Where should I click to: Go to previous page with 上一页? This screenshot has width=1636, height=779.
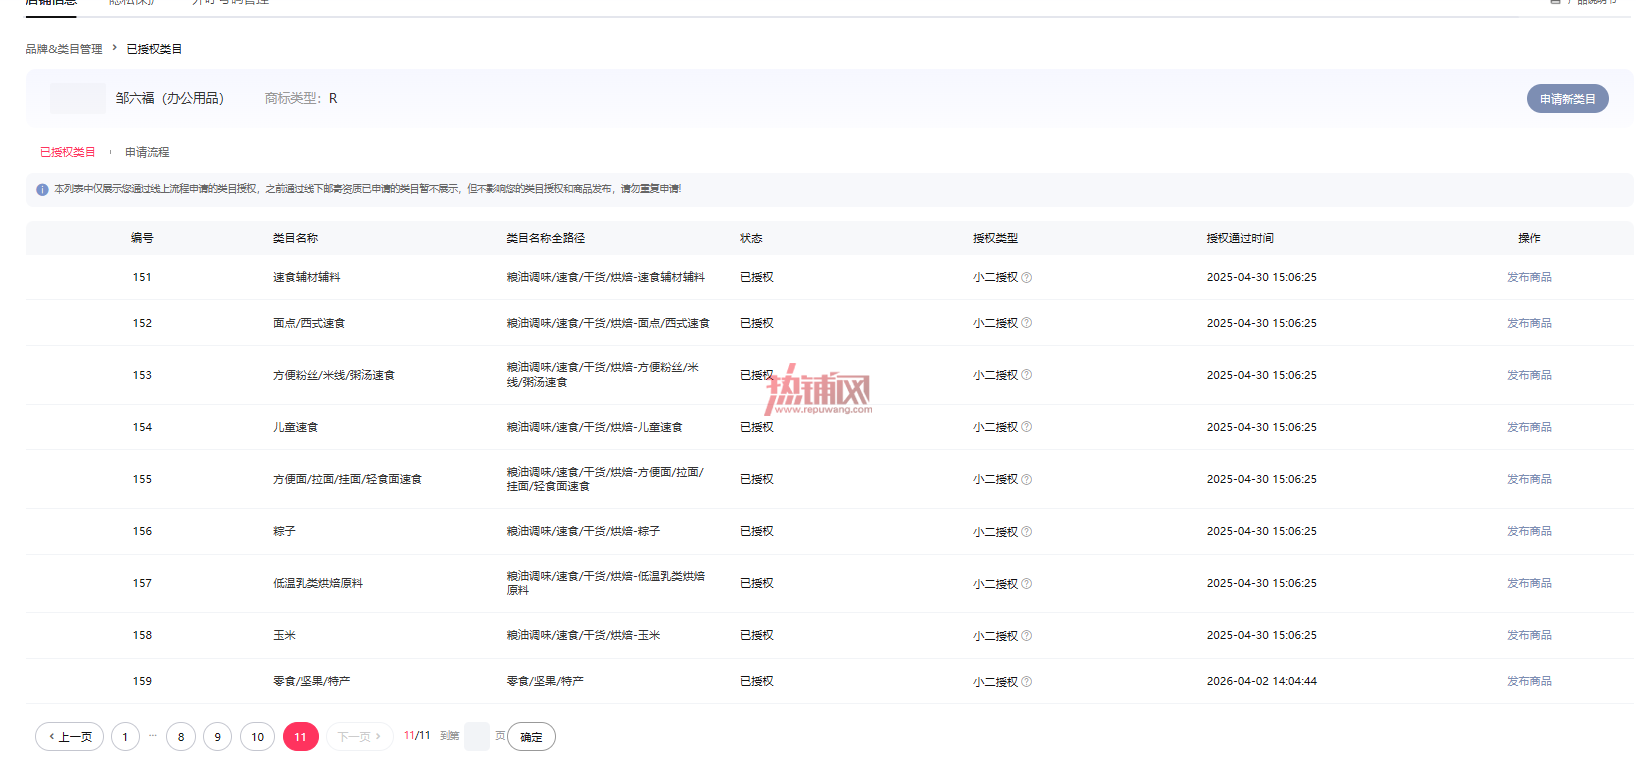(x=70, y=737)
